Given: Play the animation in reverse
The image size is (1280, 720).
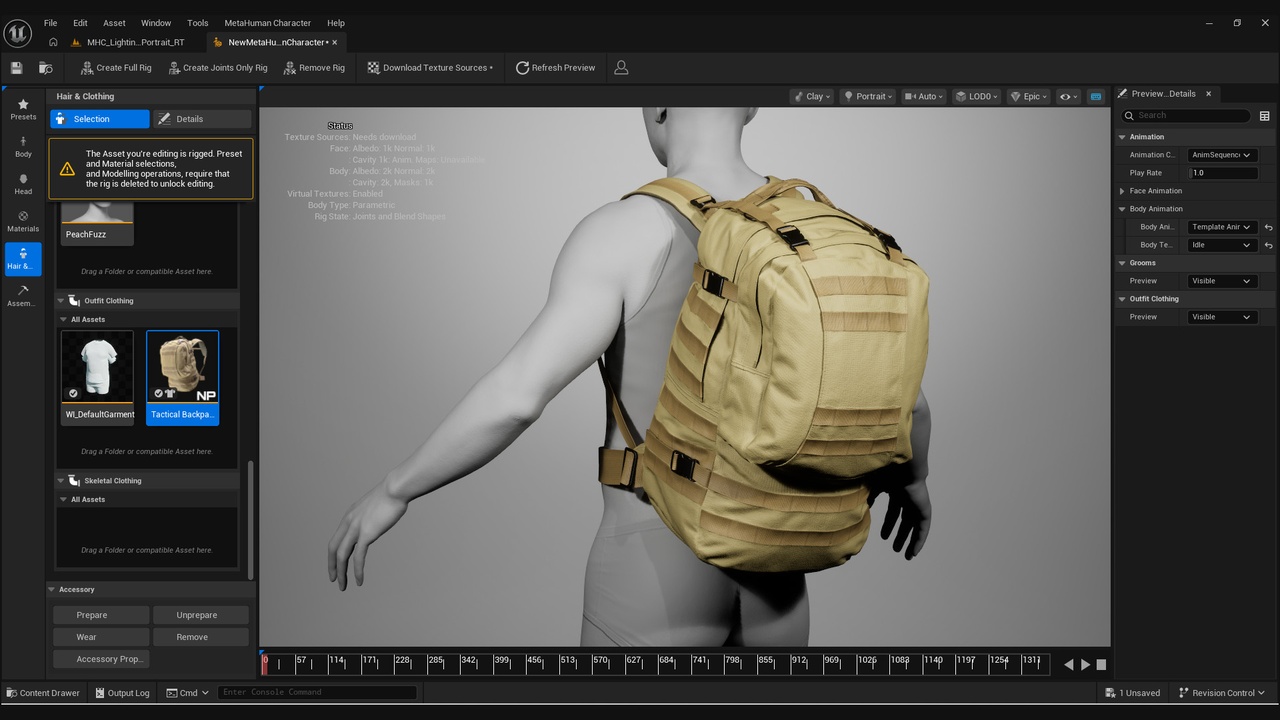Looking at the screenshot, I should [x=1069, y=664].
